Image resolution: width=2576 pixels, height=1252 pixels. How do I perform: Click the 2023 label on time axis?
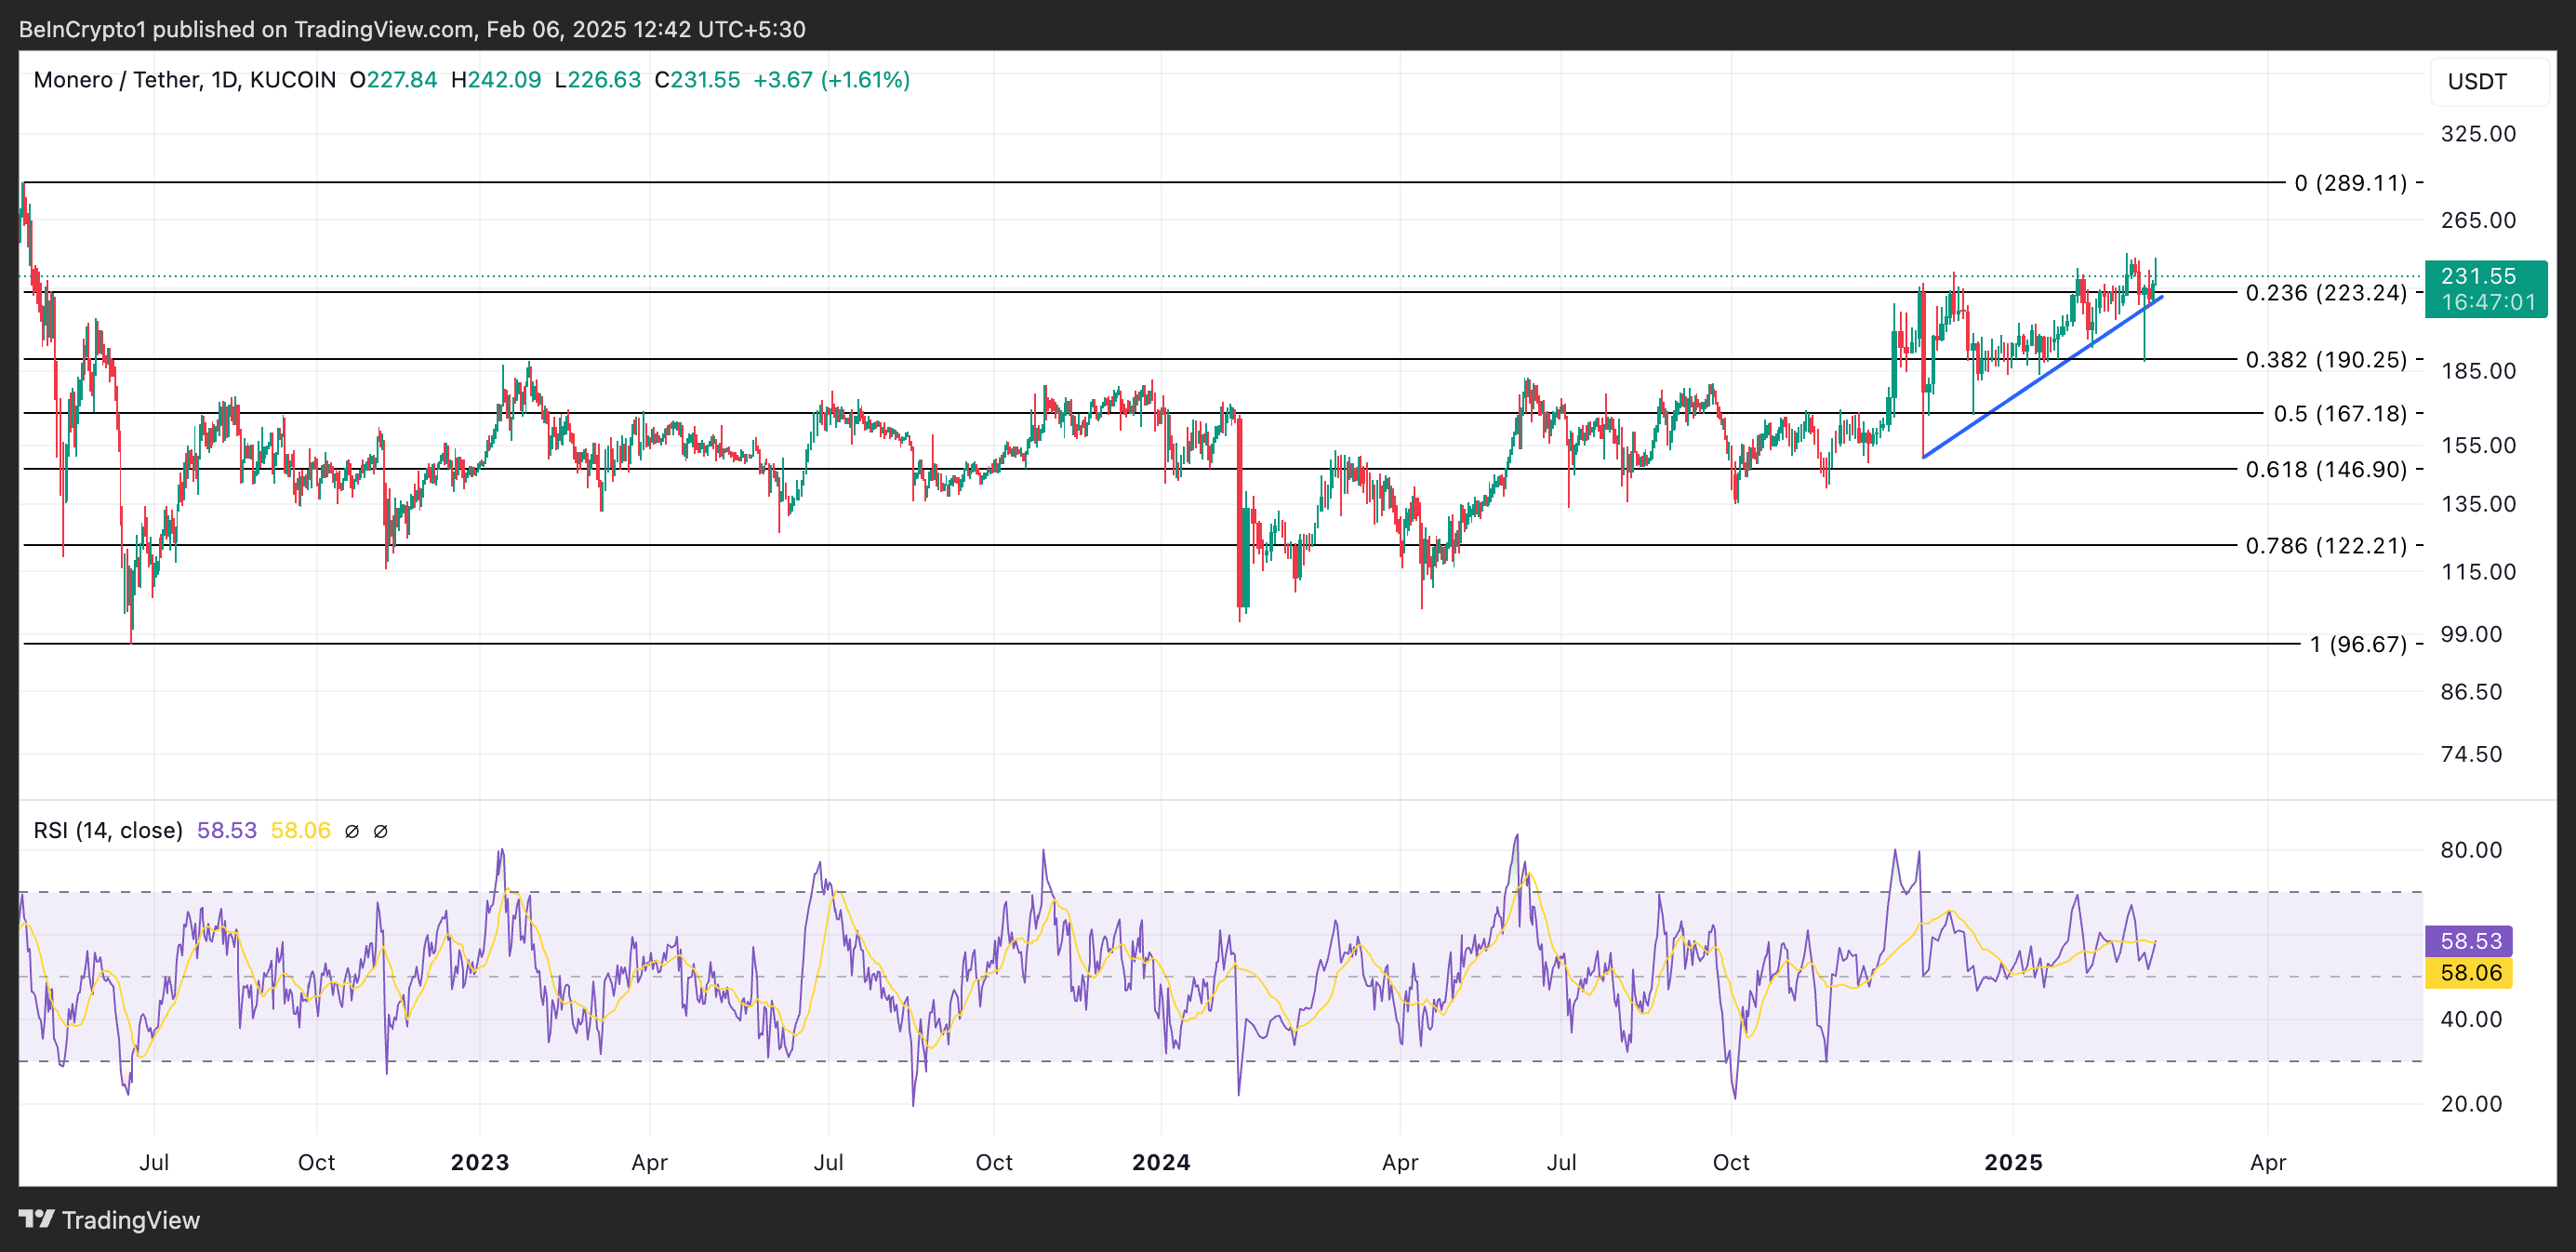tap(479, 1162)
